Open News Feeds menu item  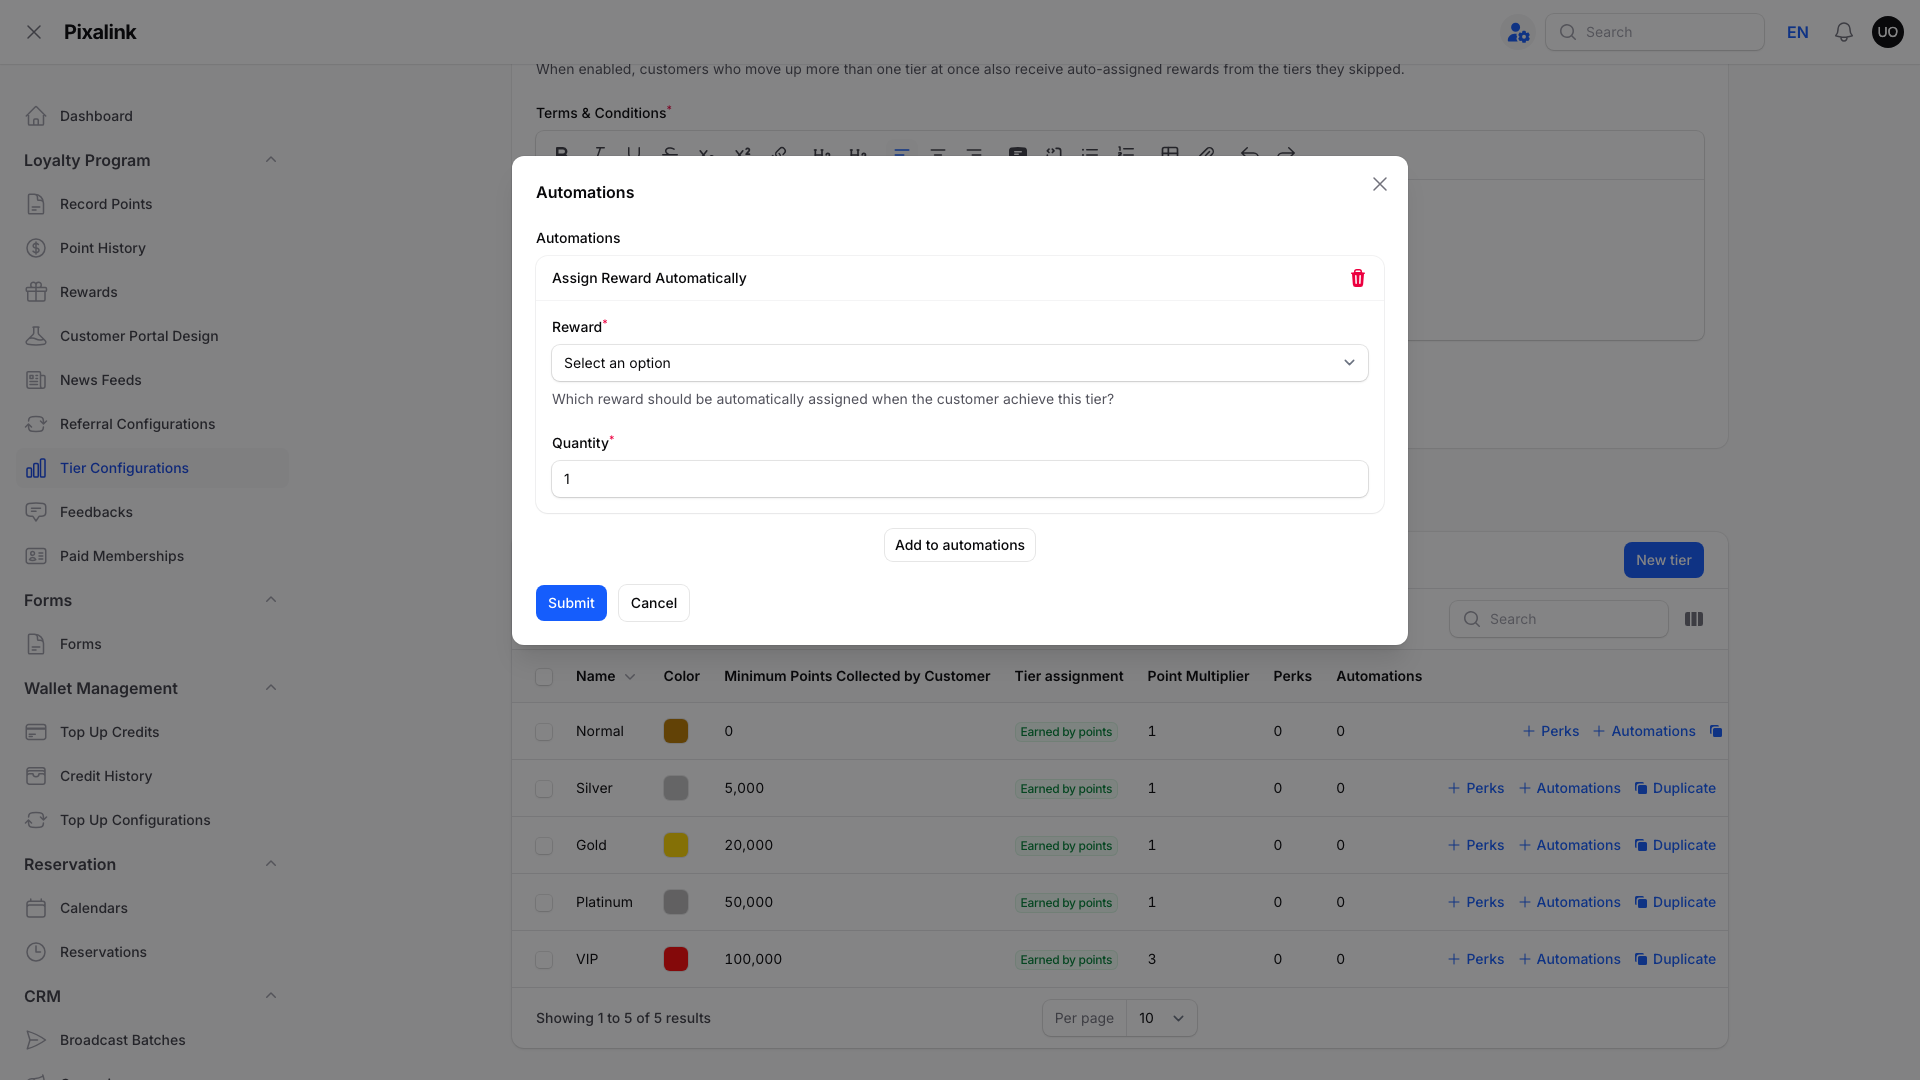click(x=152, y=380)
